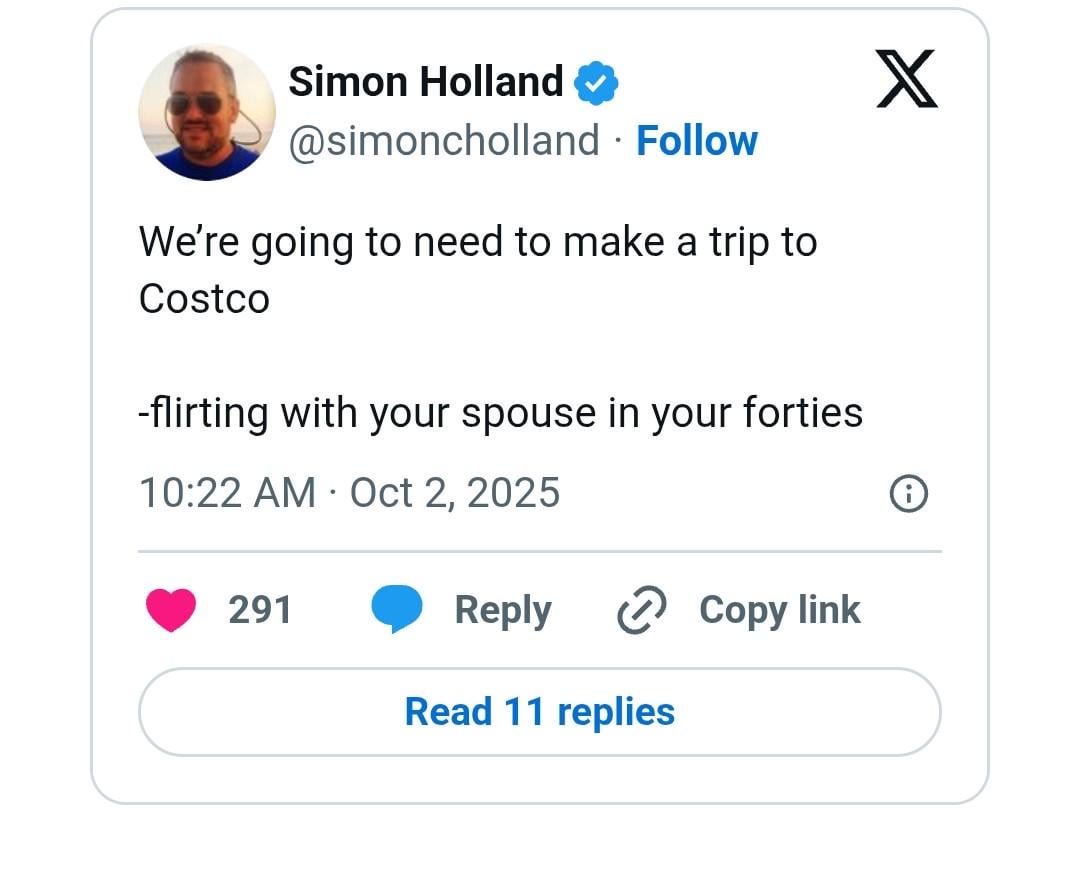Click the Oct 2, 2025 date
Screen dimensions: 1080x890
point(455,493)
